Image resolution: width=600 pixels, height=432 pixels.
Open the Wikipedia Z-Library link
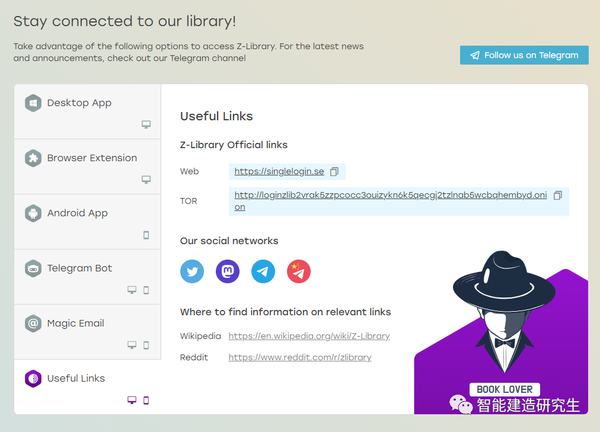coord(309,336)
